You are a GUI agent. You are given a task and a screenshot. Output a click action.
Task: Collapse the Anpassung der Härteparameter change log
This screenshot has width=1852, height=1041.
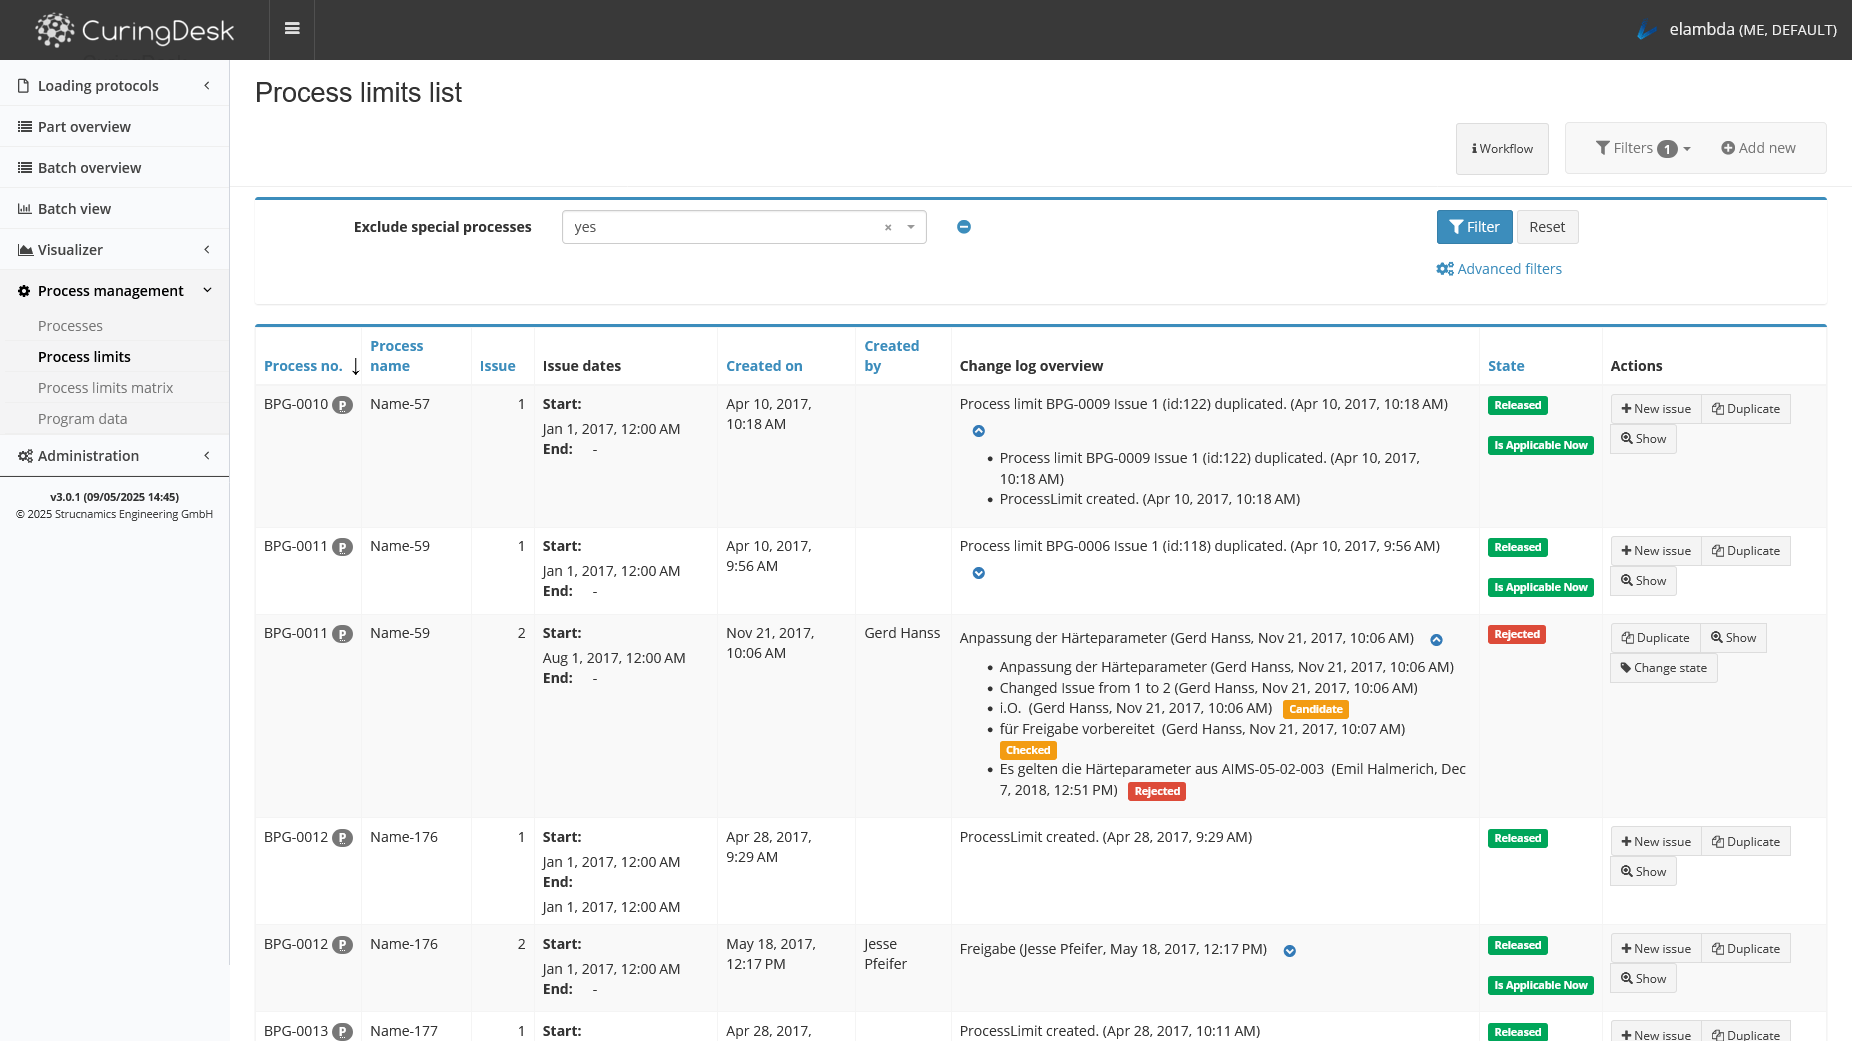[1436, 640]
